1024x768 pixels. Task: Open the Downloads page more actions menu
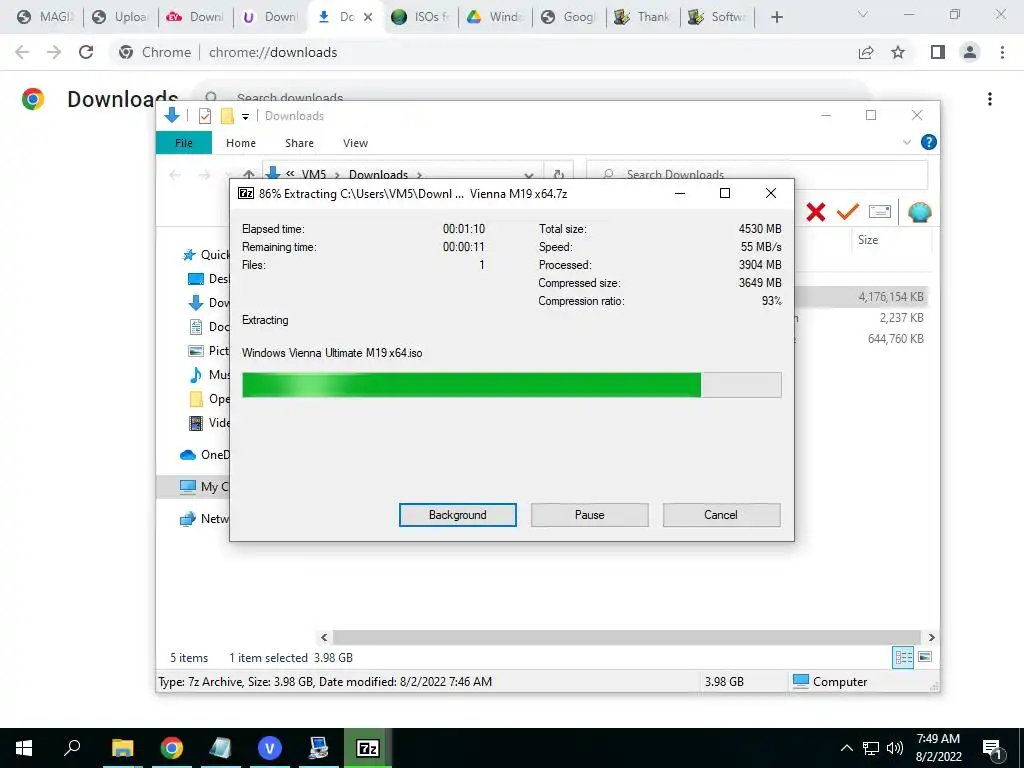(x=989, y=99)
